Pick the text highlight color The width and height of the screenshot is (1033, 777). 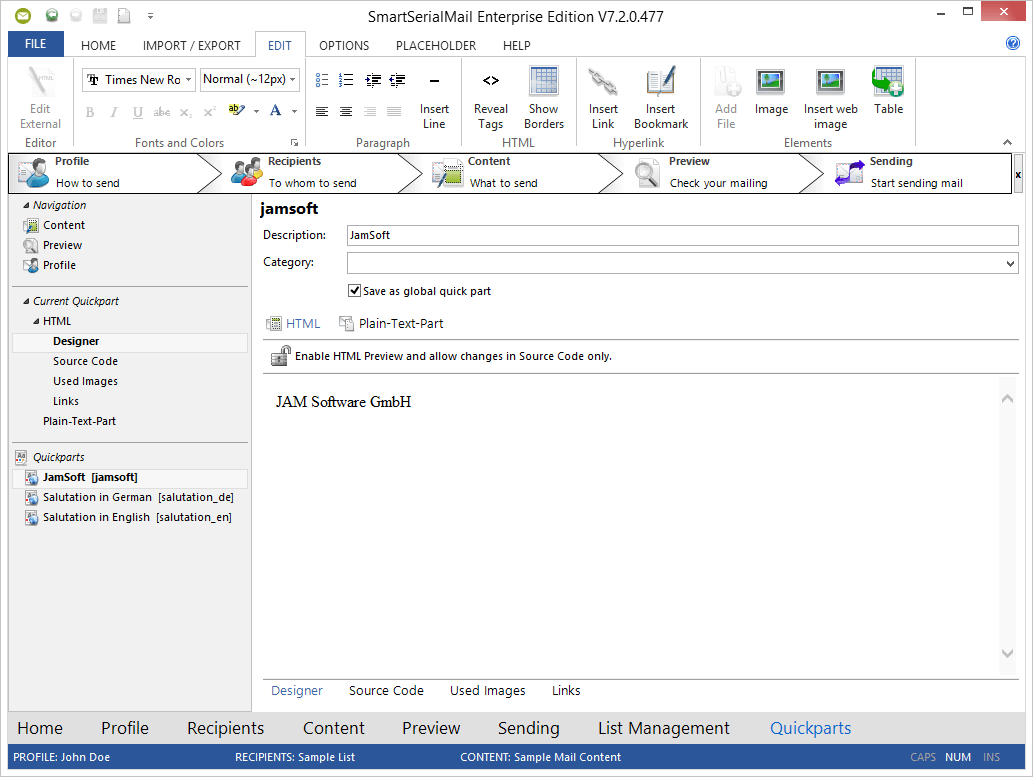(x=237, y=111)
